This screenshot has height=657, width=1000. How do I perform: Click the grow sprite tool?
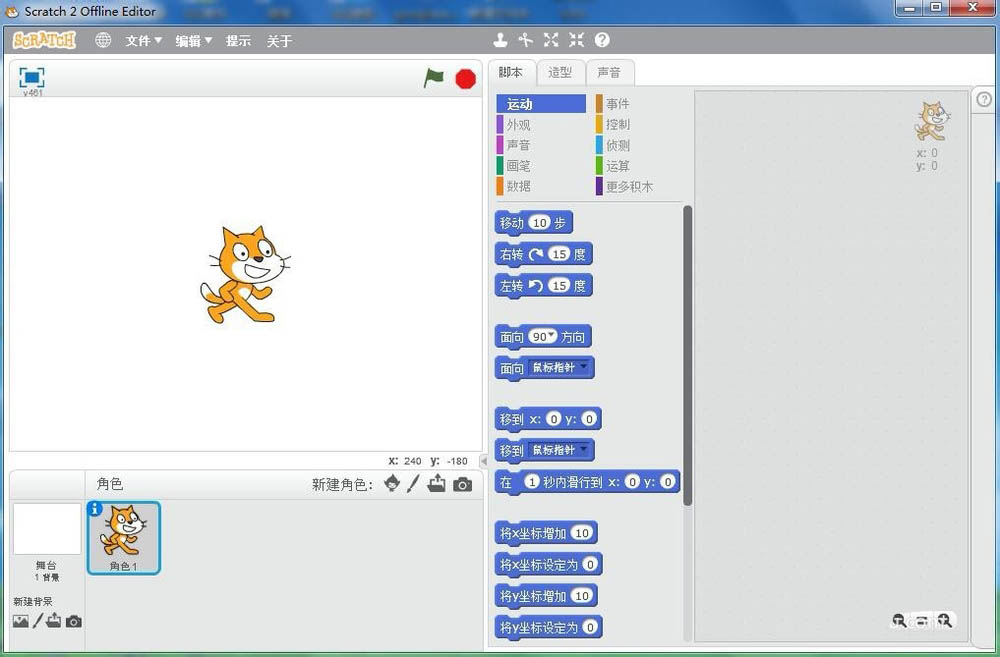(x=550, y=40)
